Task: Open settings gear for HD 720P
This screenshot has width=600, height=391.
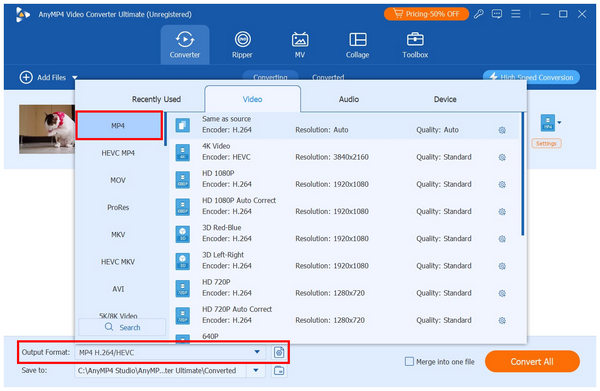Action: coord(502,293)
